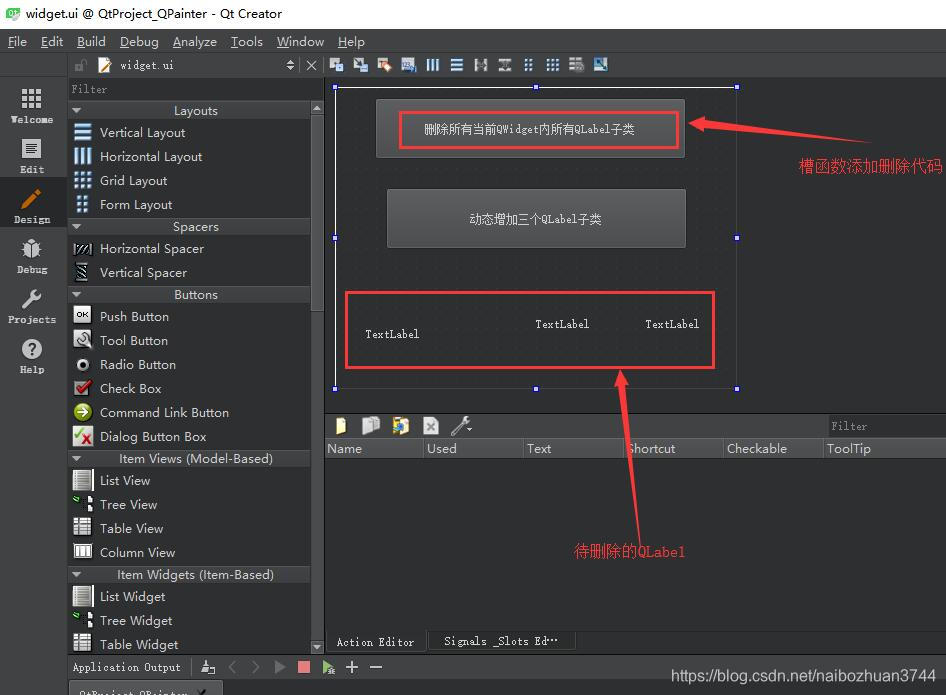Screen dimensions: 946x695
Task: Select Design mode icon
Action: [31, 206]
